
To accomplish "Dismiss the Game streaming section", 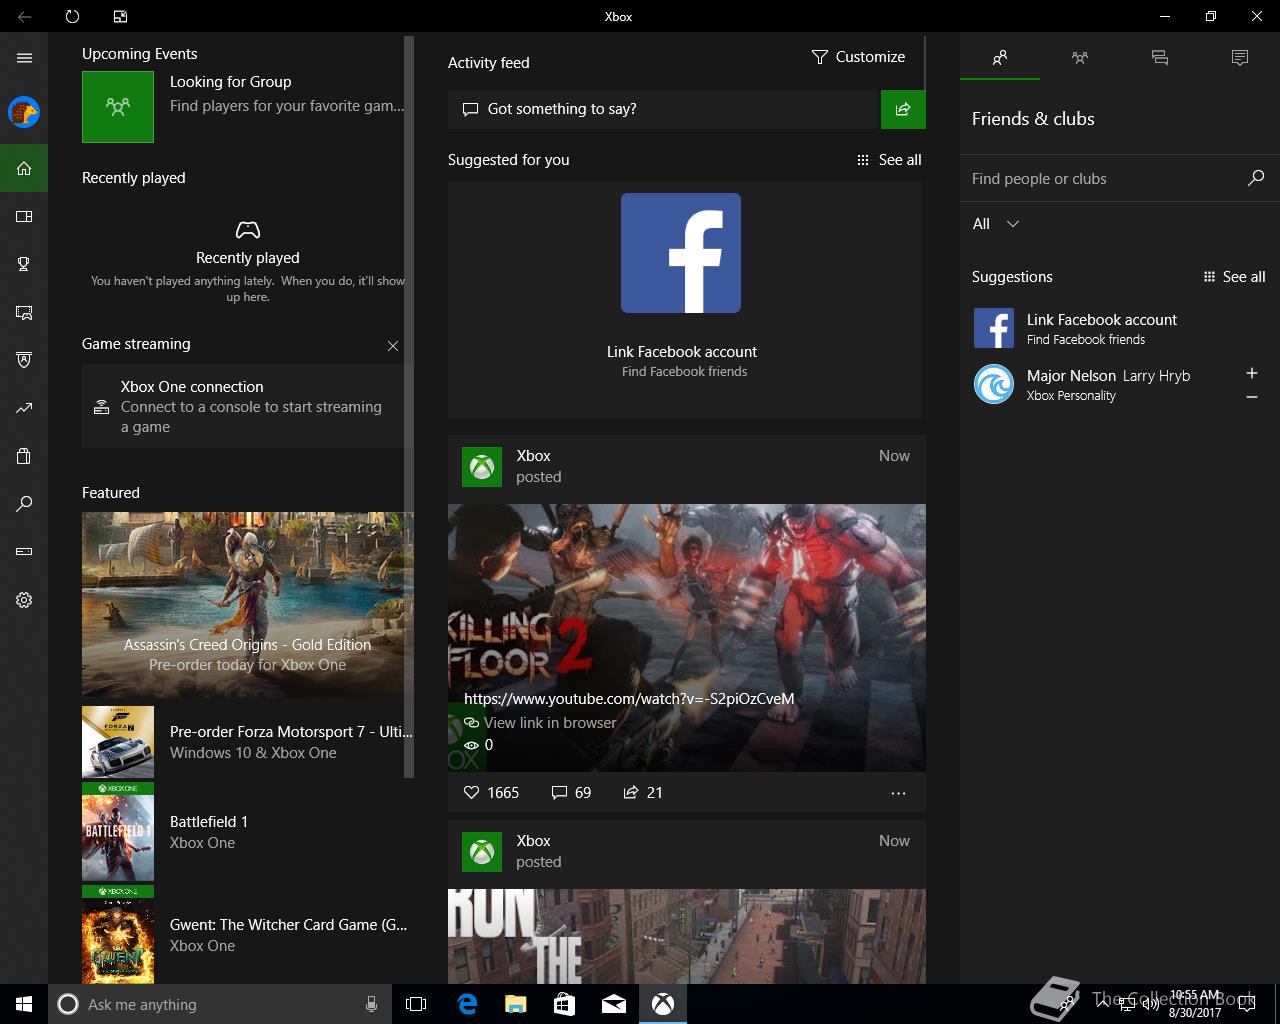I will tap(393, 346).
